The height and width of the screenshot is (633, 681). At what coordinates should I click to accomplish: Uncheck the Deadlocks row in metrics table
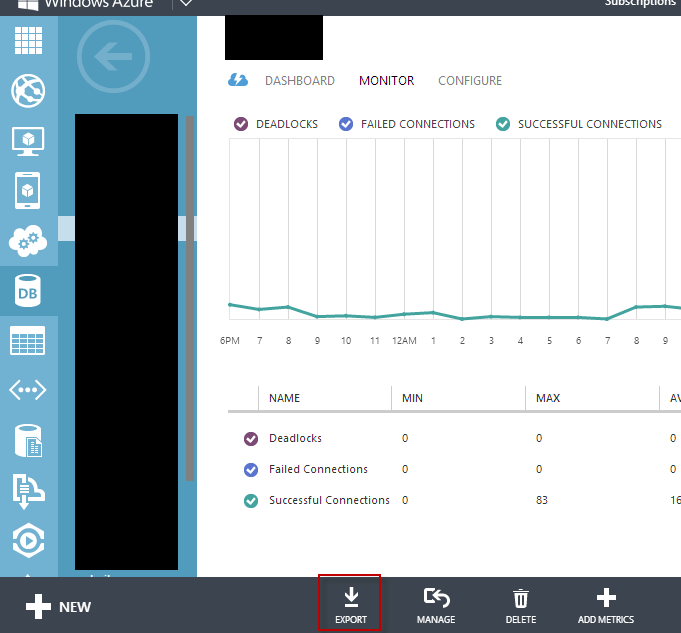(x=251, y=438)
